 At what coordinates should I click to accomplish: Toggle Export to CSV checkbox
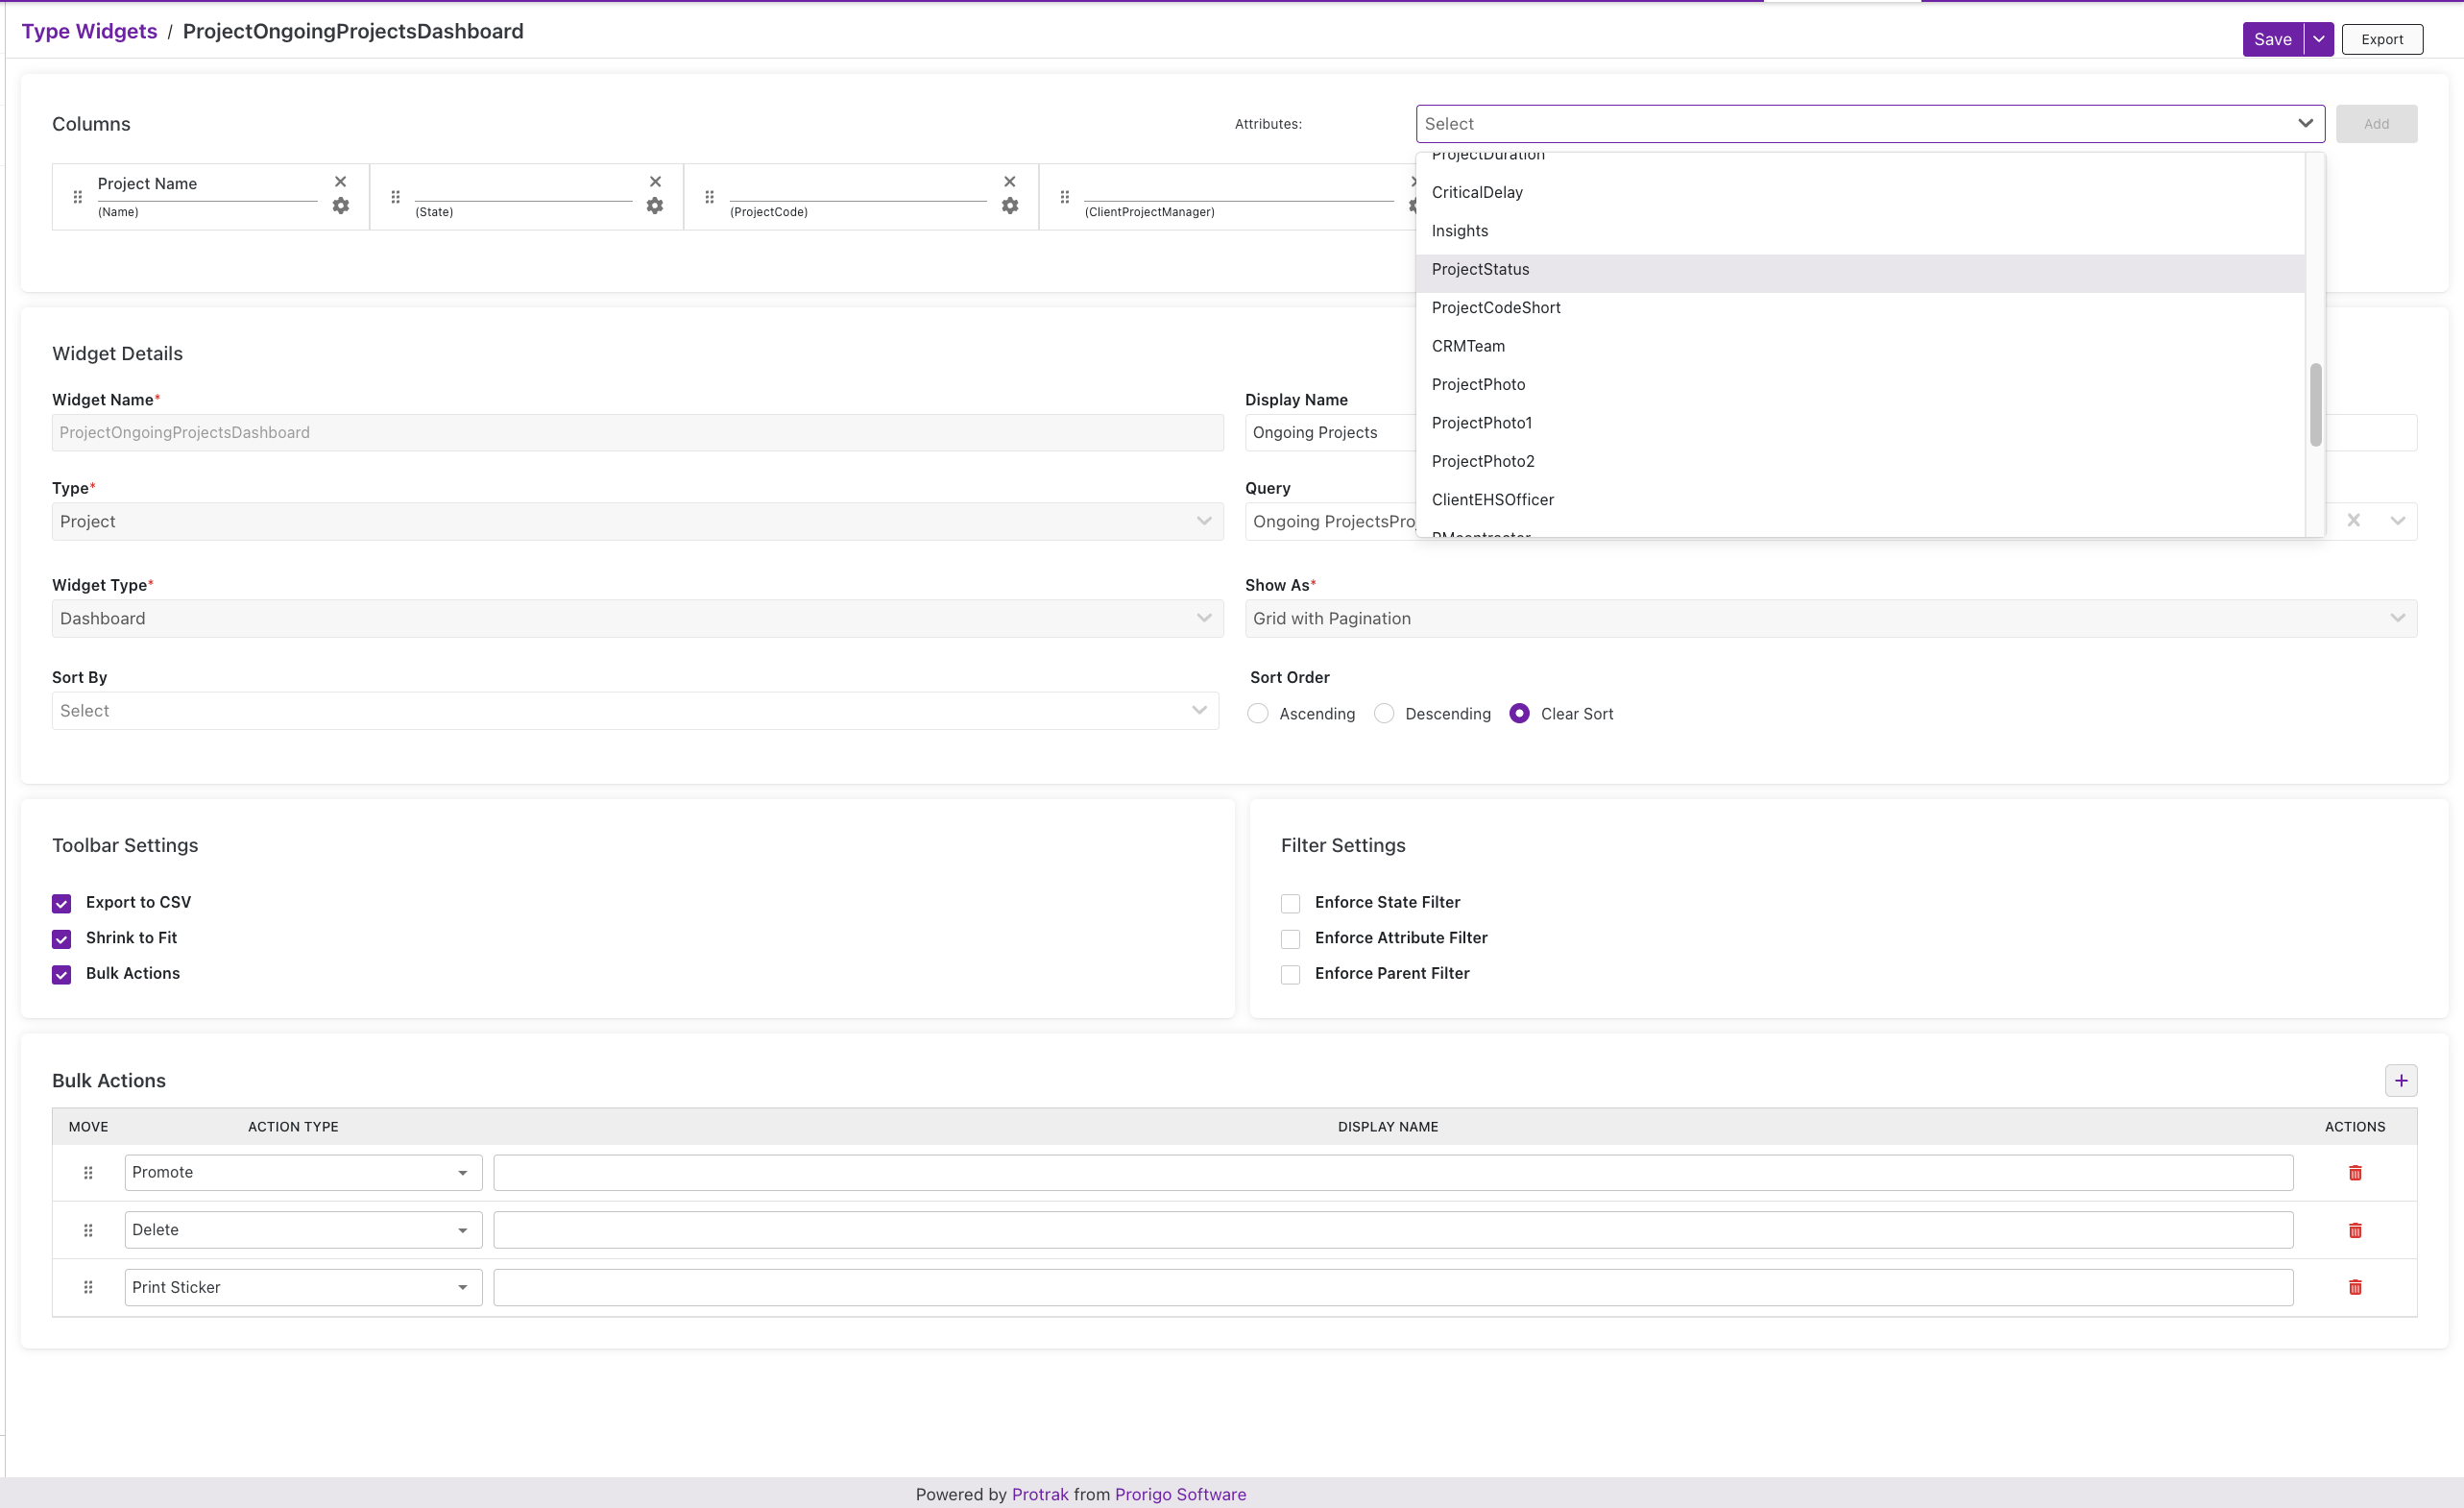click(62, 903)
